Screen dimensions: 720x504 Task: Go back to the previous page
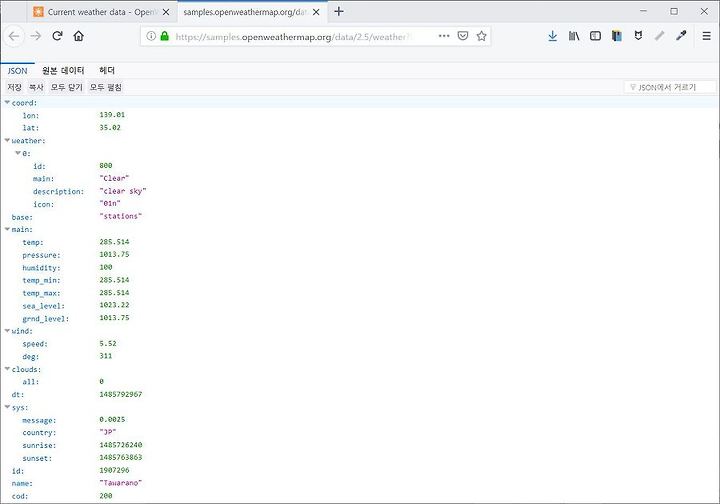tap(14, 36)
